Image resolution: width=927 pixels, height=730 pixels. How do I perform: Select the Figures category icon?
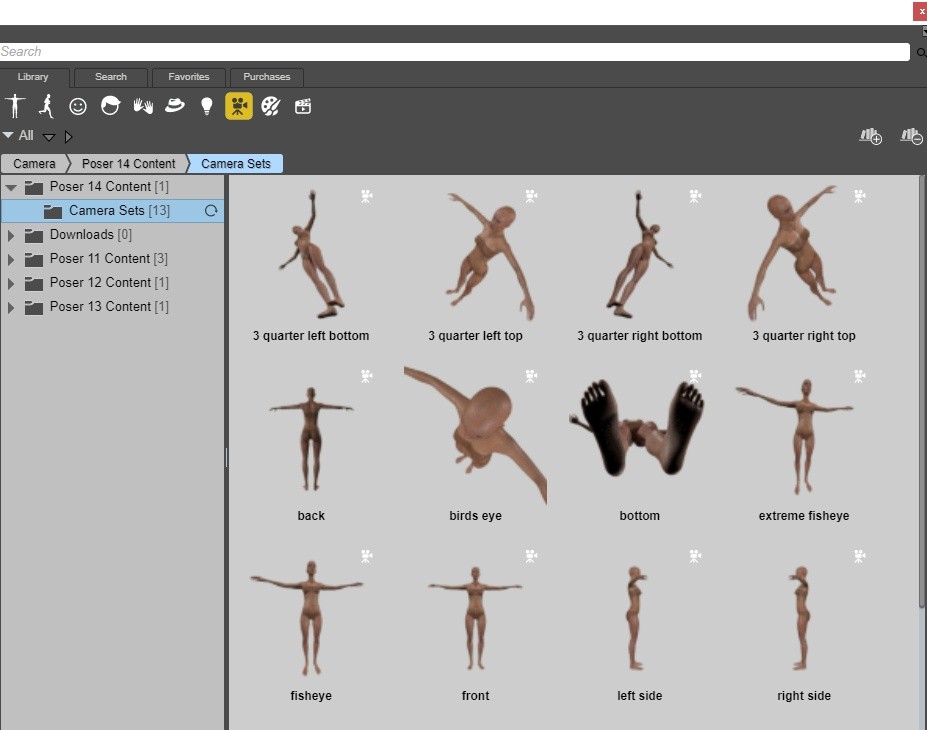pos(15,106)
